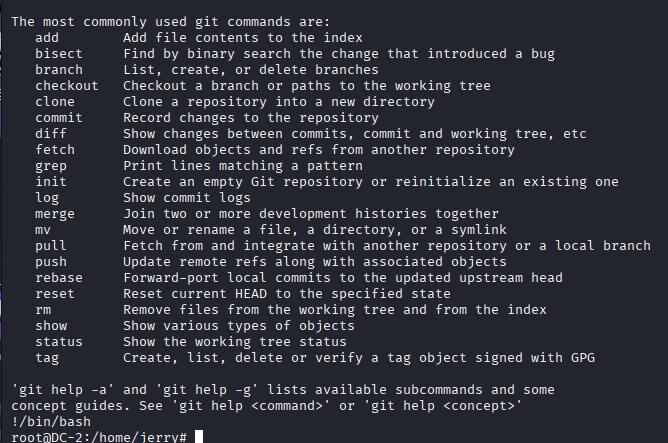This screenshot has height=443, width=668.
Task: Click the '!/bin/bash' line
Action: (51, 422)
